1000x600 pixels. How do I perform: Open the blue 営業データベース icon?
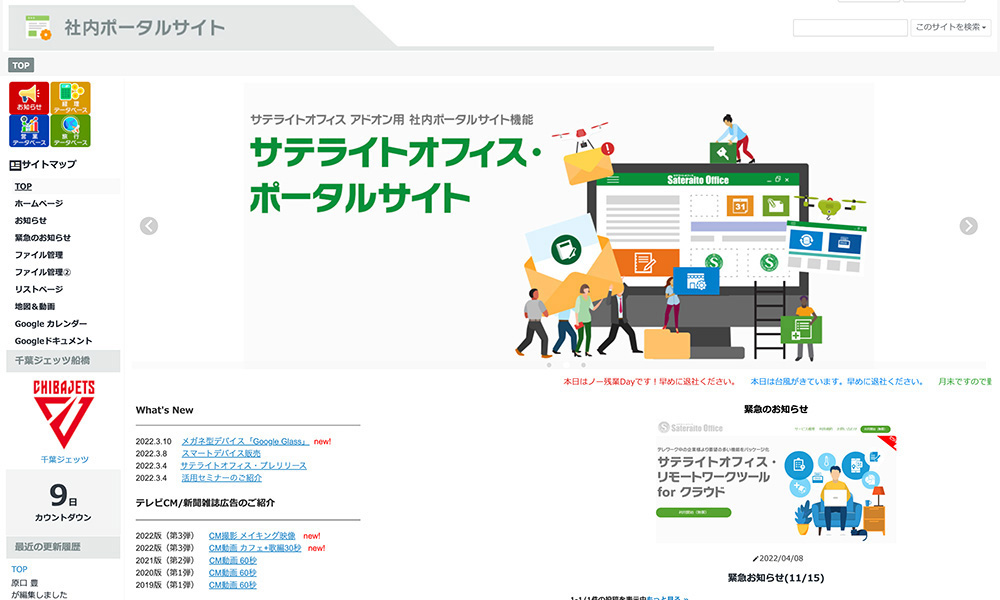click(x=29, y=131)
